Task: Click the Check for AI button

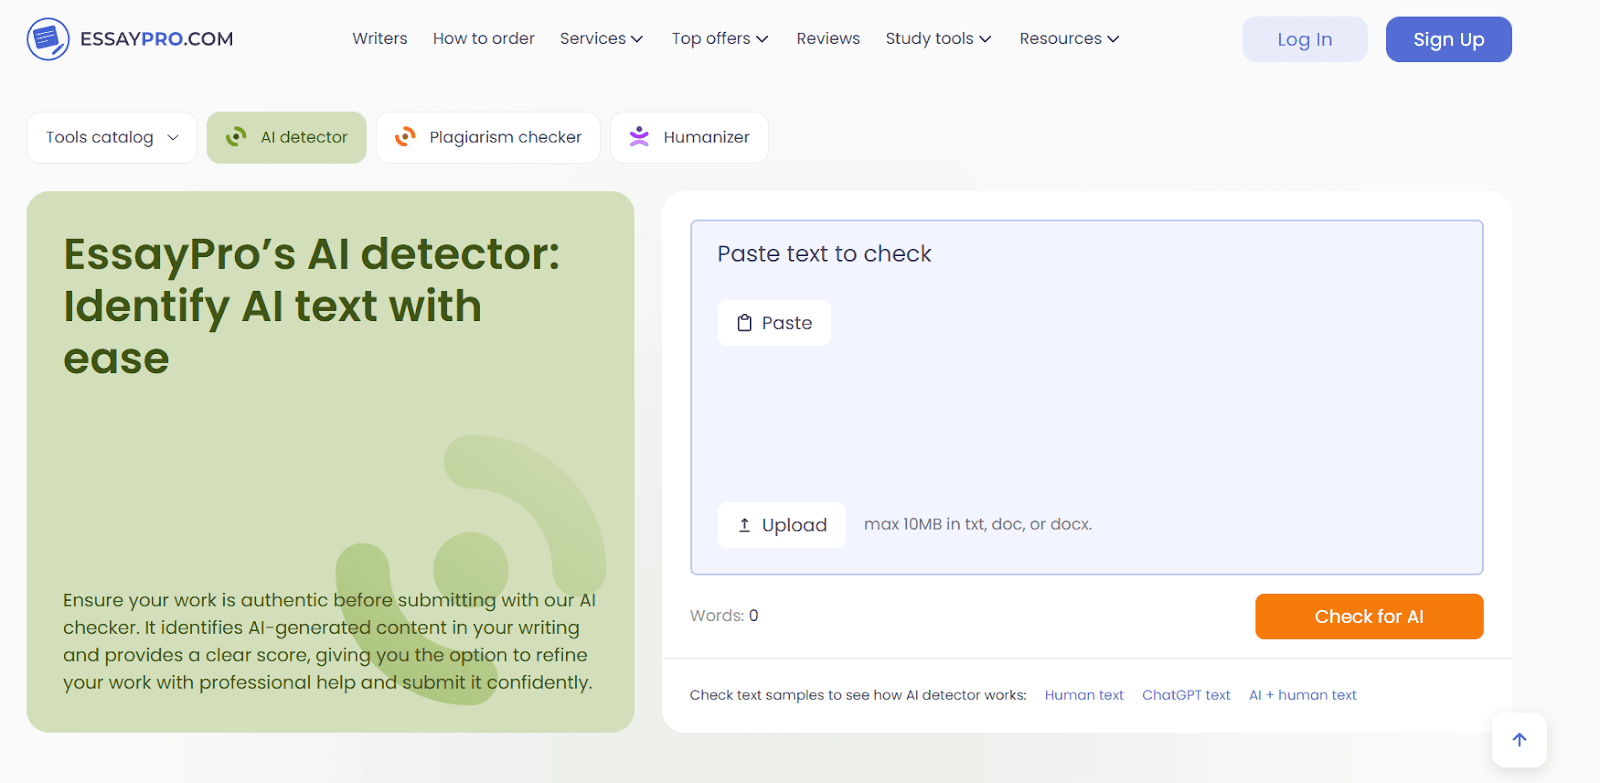Action: tap(1369, 616)
